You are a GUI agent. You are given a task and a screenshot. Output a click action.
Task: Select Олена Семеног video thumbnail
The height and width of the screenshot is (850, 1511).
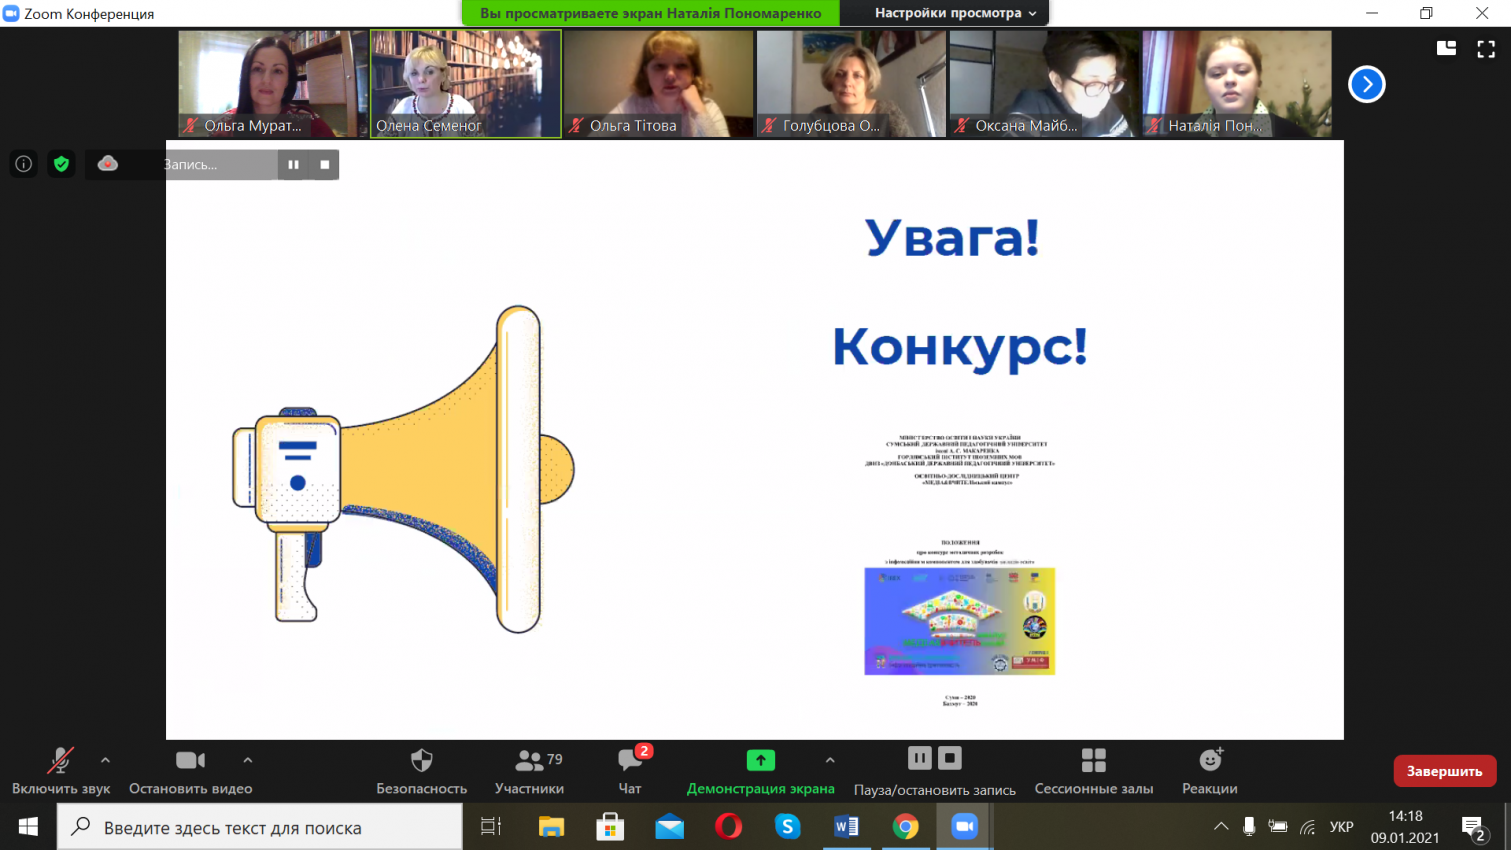[x=466, y=84]
